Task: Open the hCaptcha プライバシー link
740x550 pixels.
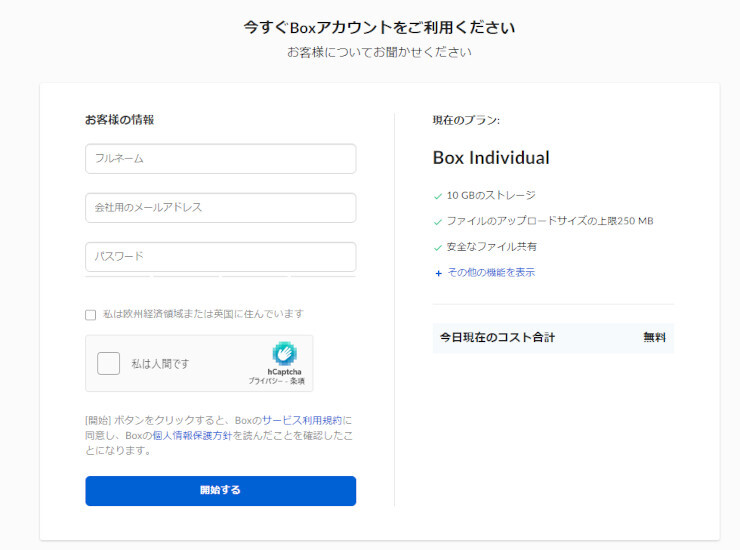Action: click(x=264, y=382)
